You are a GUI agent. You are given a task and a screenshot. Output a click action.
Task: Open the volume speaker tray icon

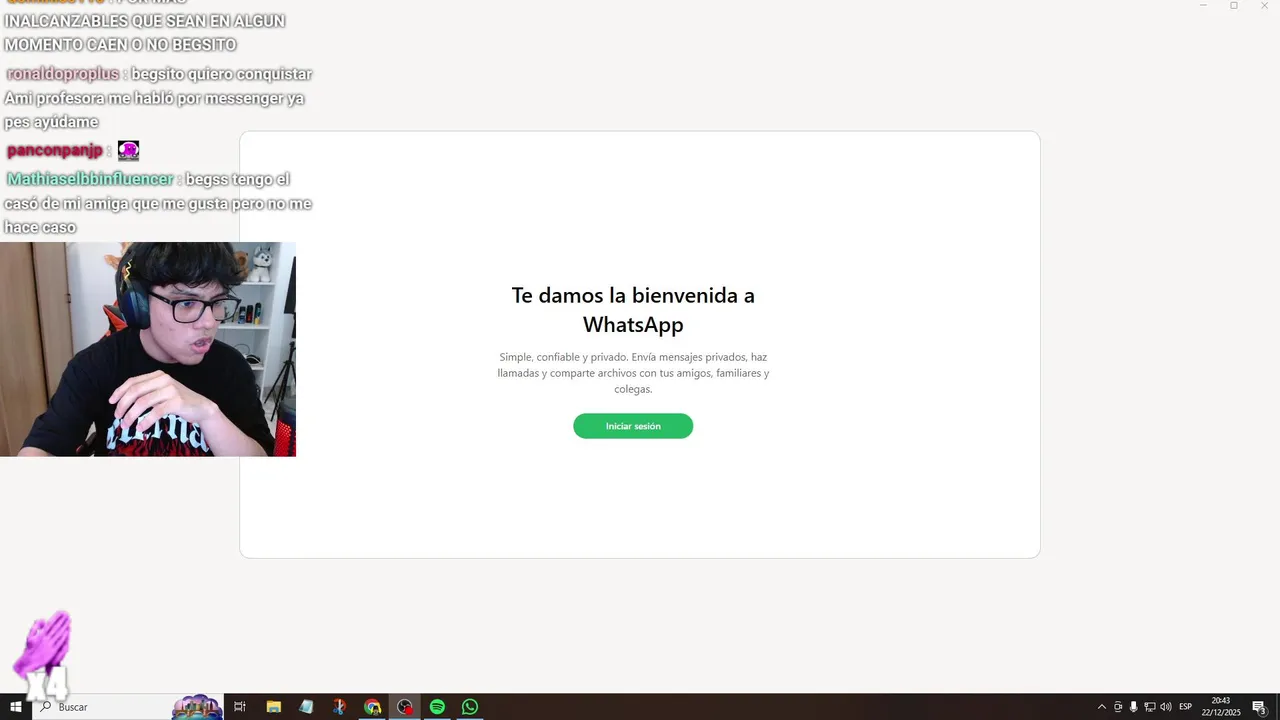tap(1165, 707)
